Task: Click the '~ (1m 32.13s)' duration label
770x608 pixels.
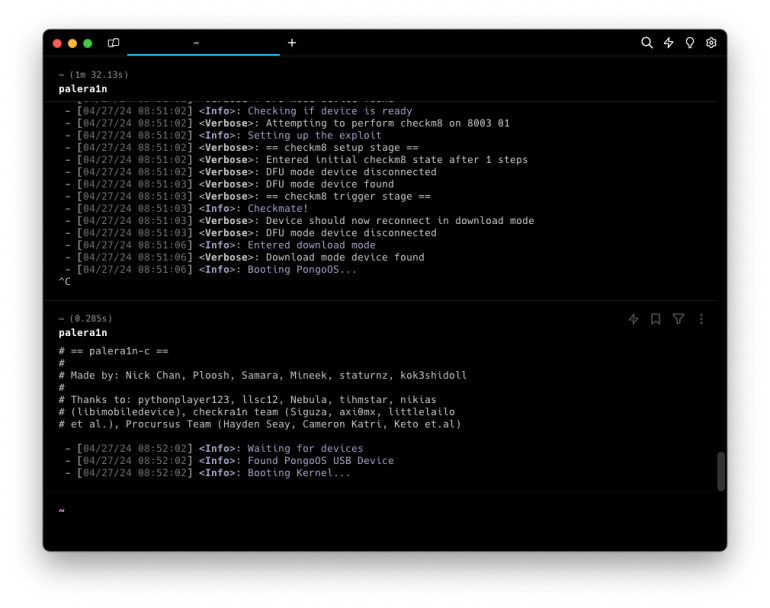Action: (x=93, y=75)
